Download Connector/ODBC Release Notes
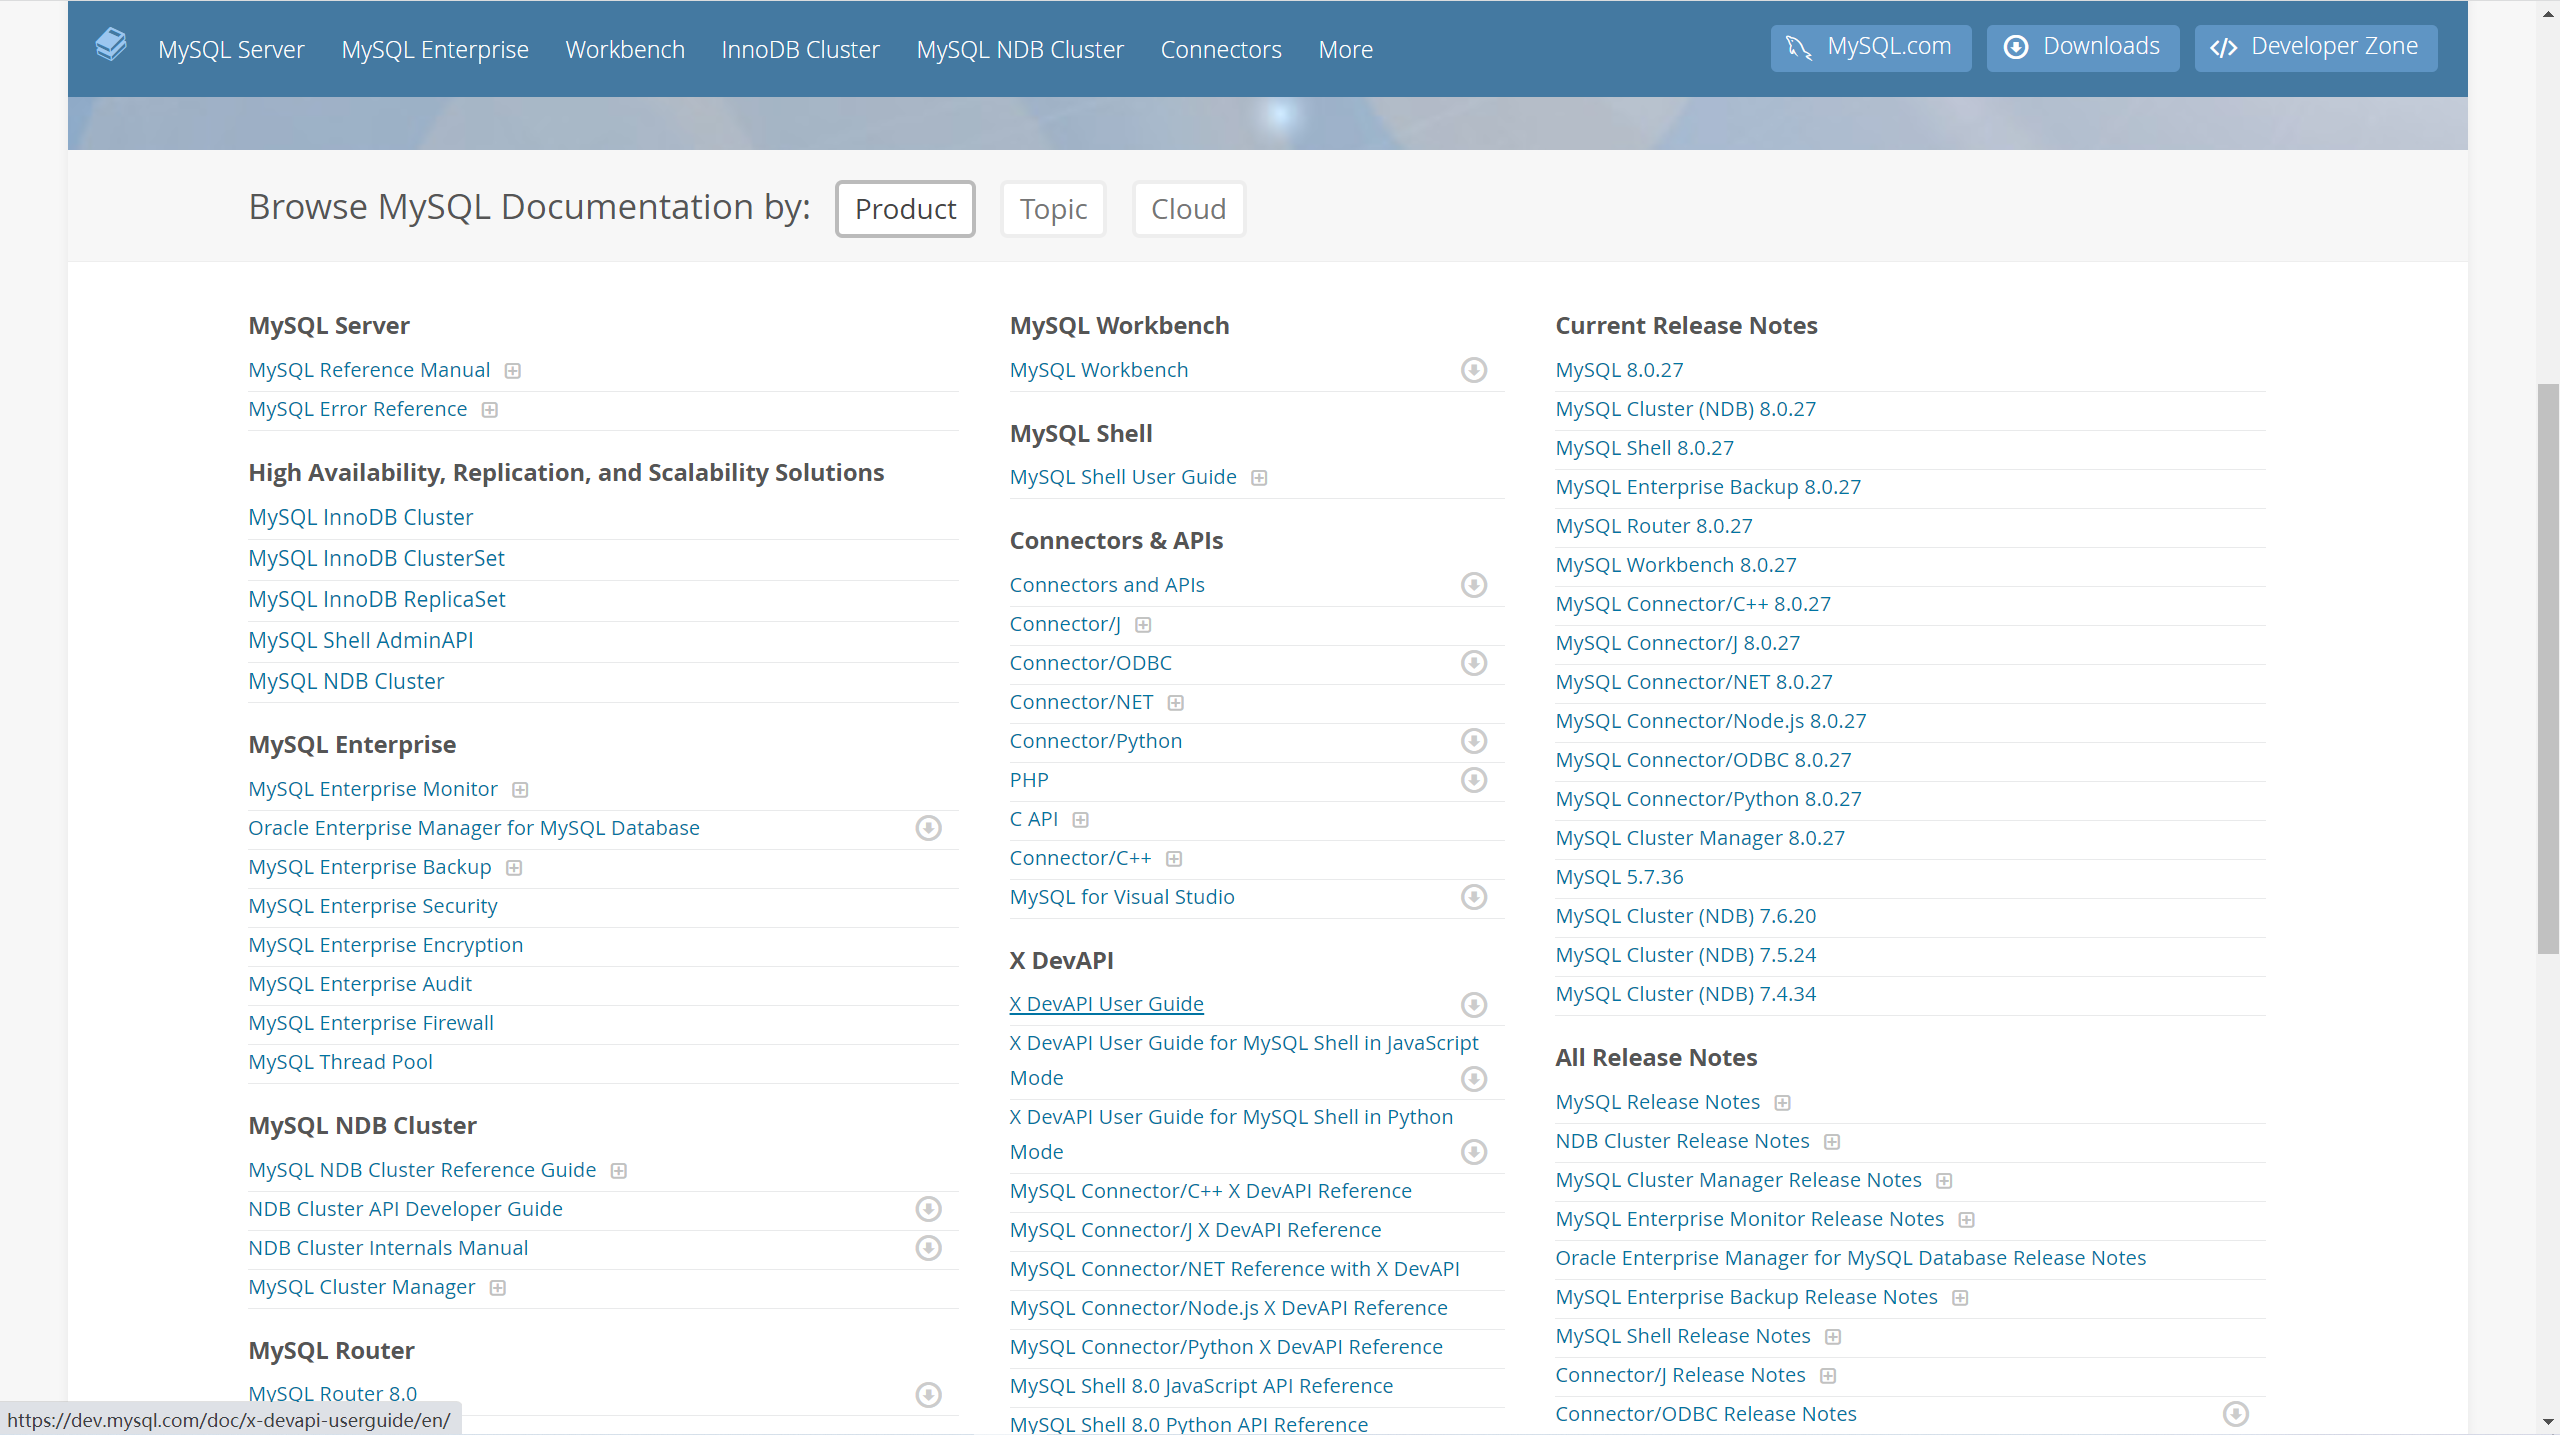 click(x=2236, y=1414)
